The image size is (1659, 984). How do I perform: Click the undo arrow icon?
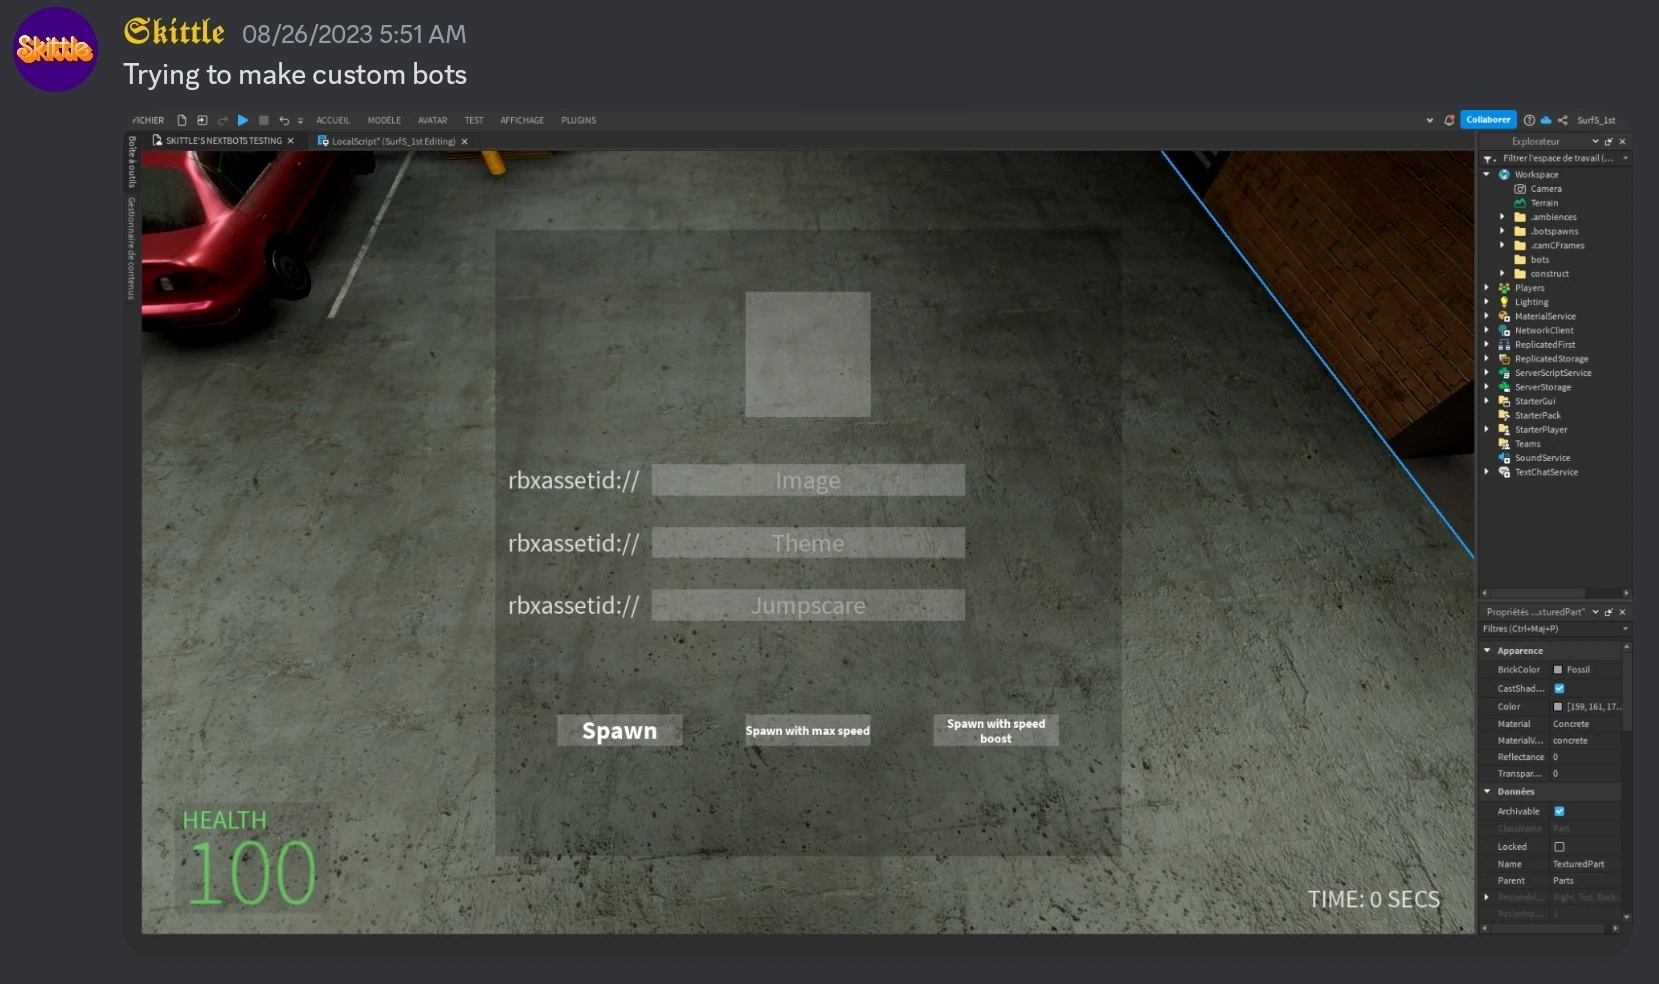pyautogui.click(x=284, y=120)
